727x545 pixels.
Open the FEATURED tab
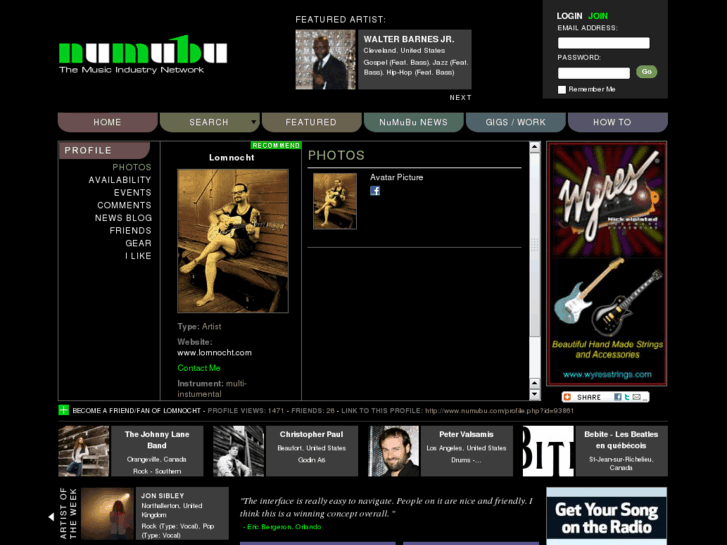[x=311, y=122]
